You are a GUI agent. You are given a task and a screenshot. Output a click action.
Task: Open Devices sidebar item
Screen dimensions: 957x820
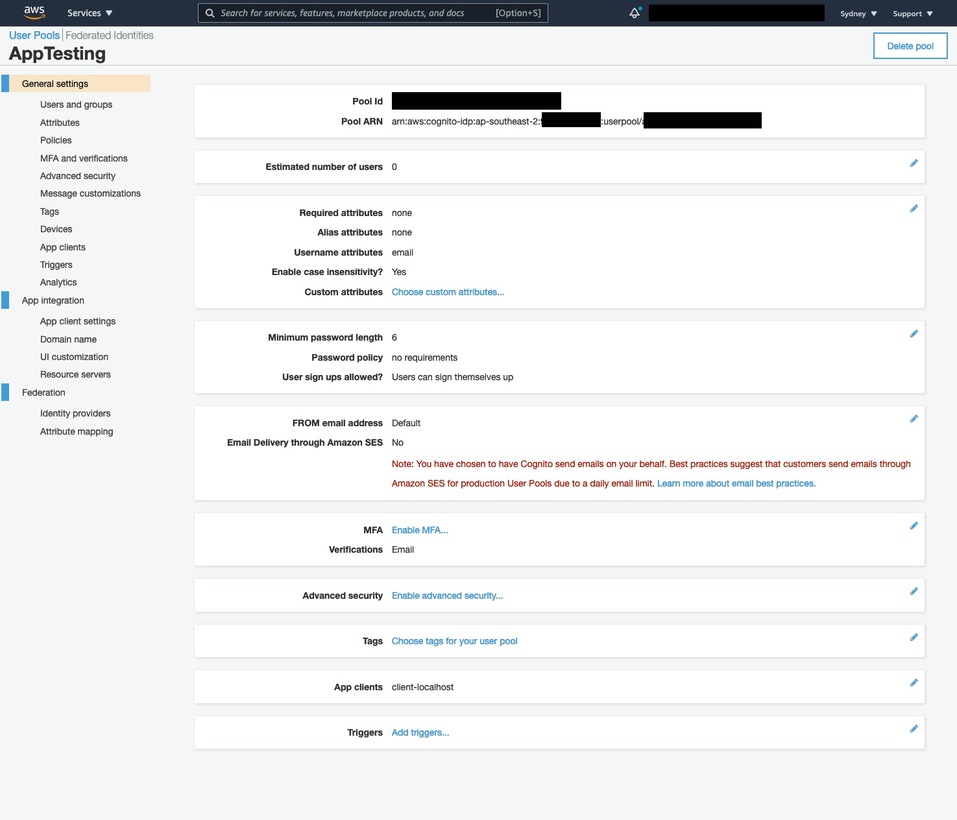(x=56, y=229)
